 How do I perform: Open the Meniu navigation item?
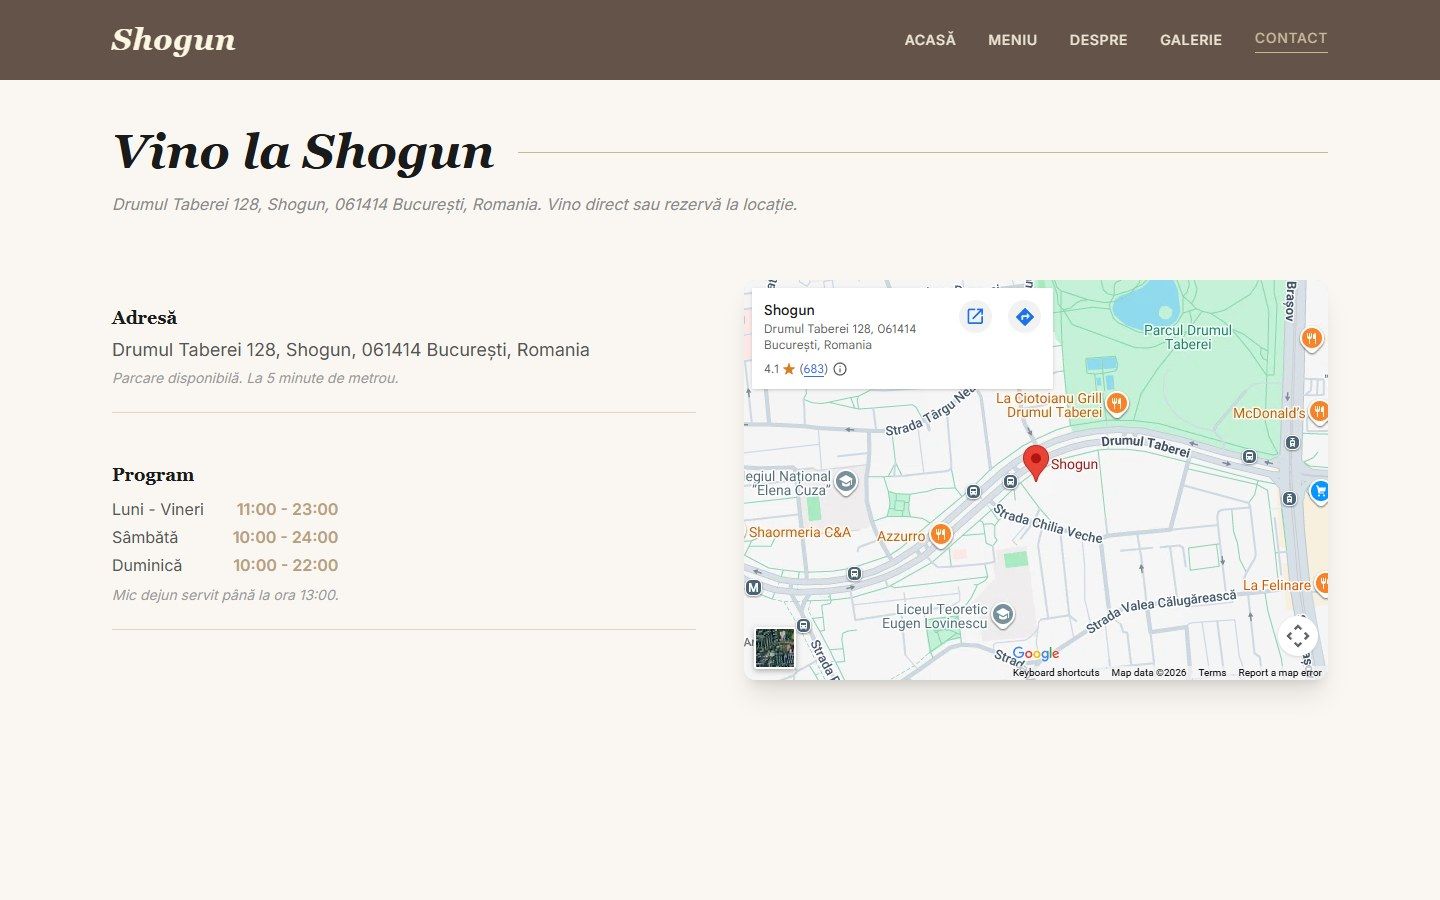click(1013, 40)
